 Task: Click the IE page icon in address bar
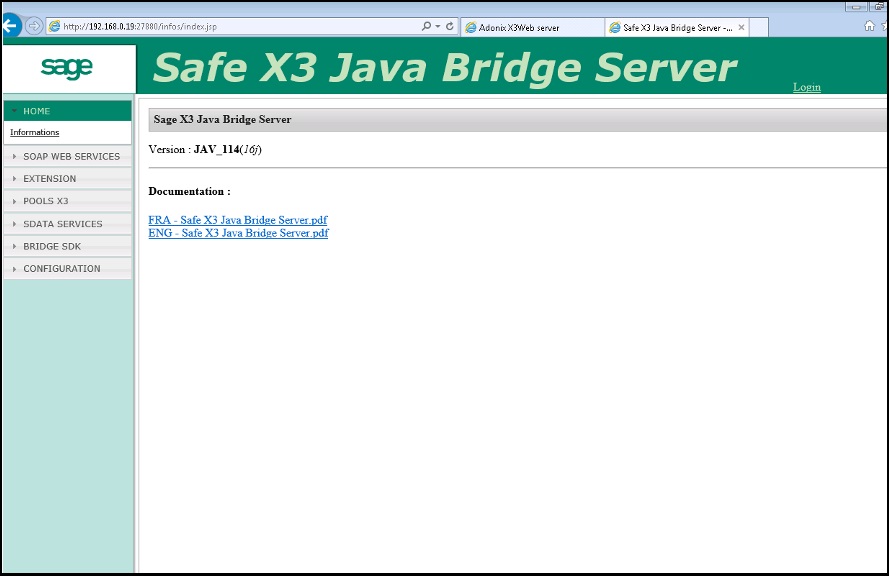pos(54,27)
